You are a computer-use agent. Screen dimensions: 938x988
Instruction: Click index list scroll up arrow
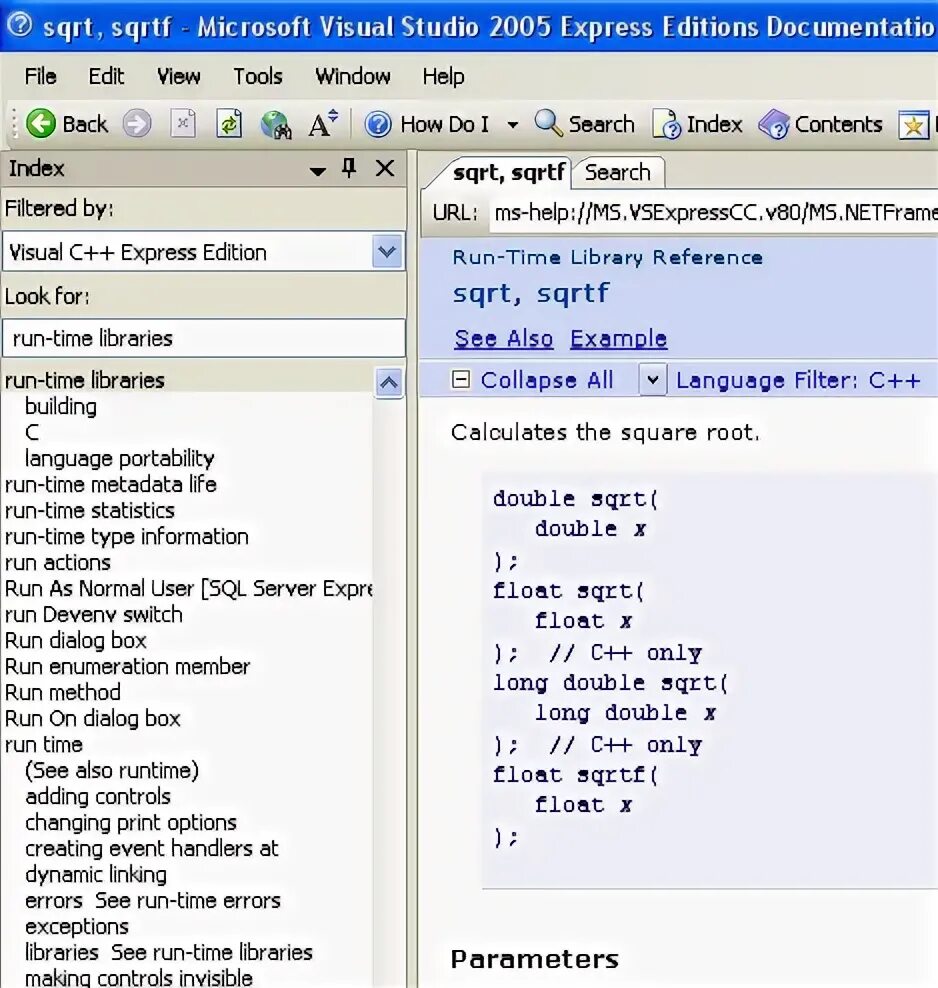pos(389,382)
